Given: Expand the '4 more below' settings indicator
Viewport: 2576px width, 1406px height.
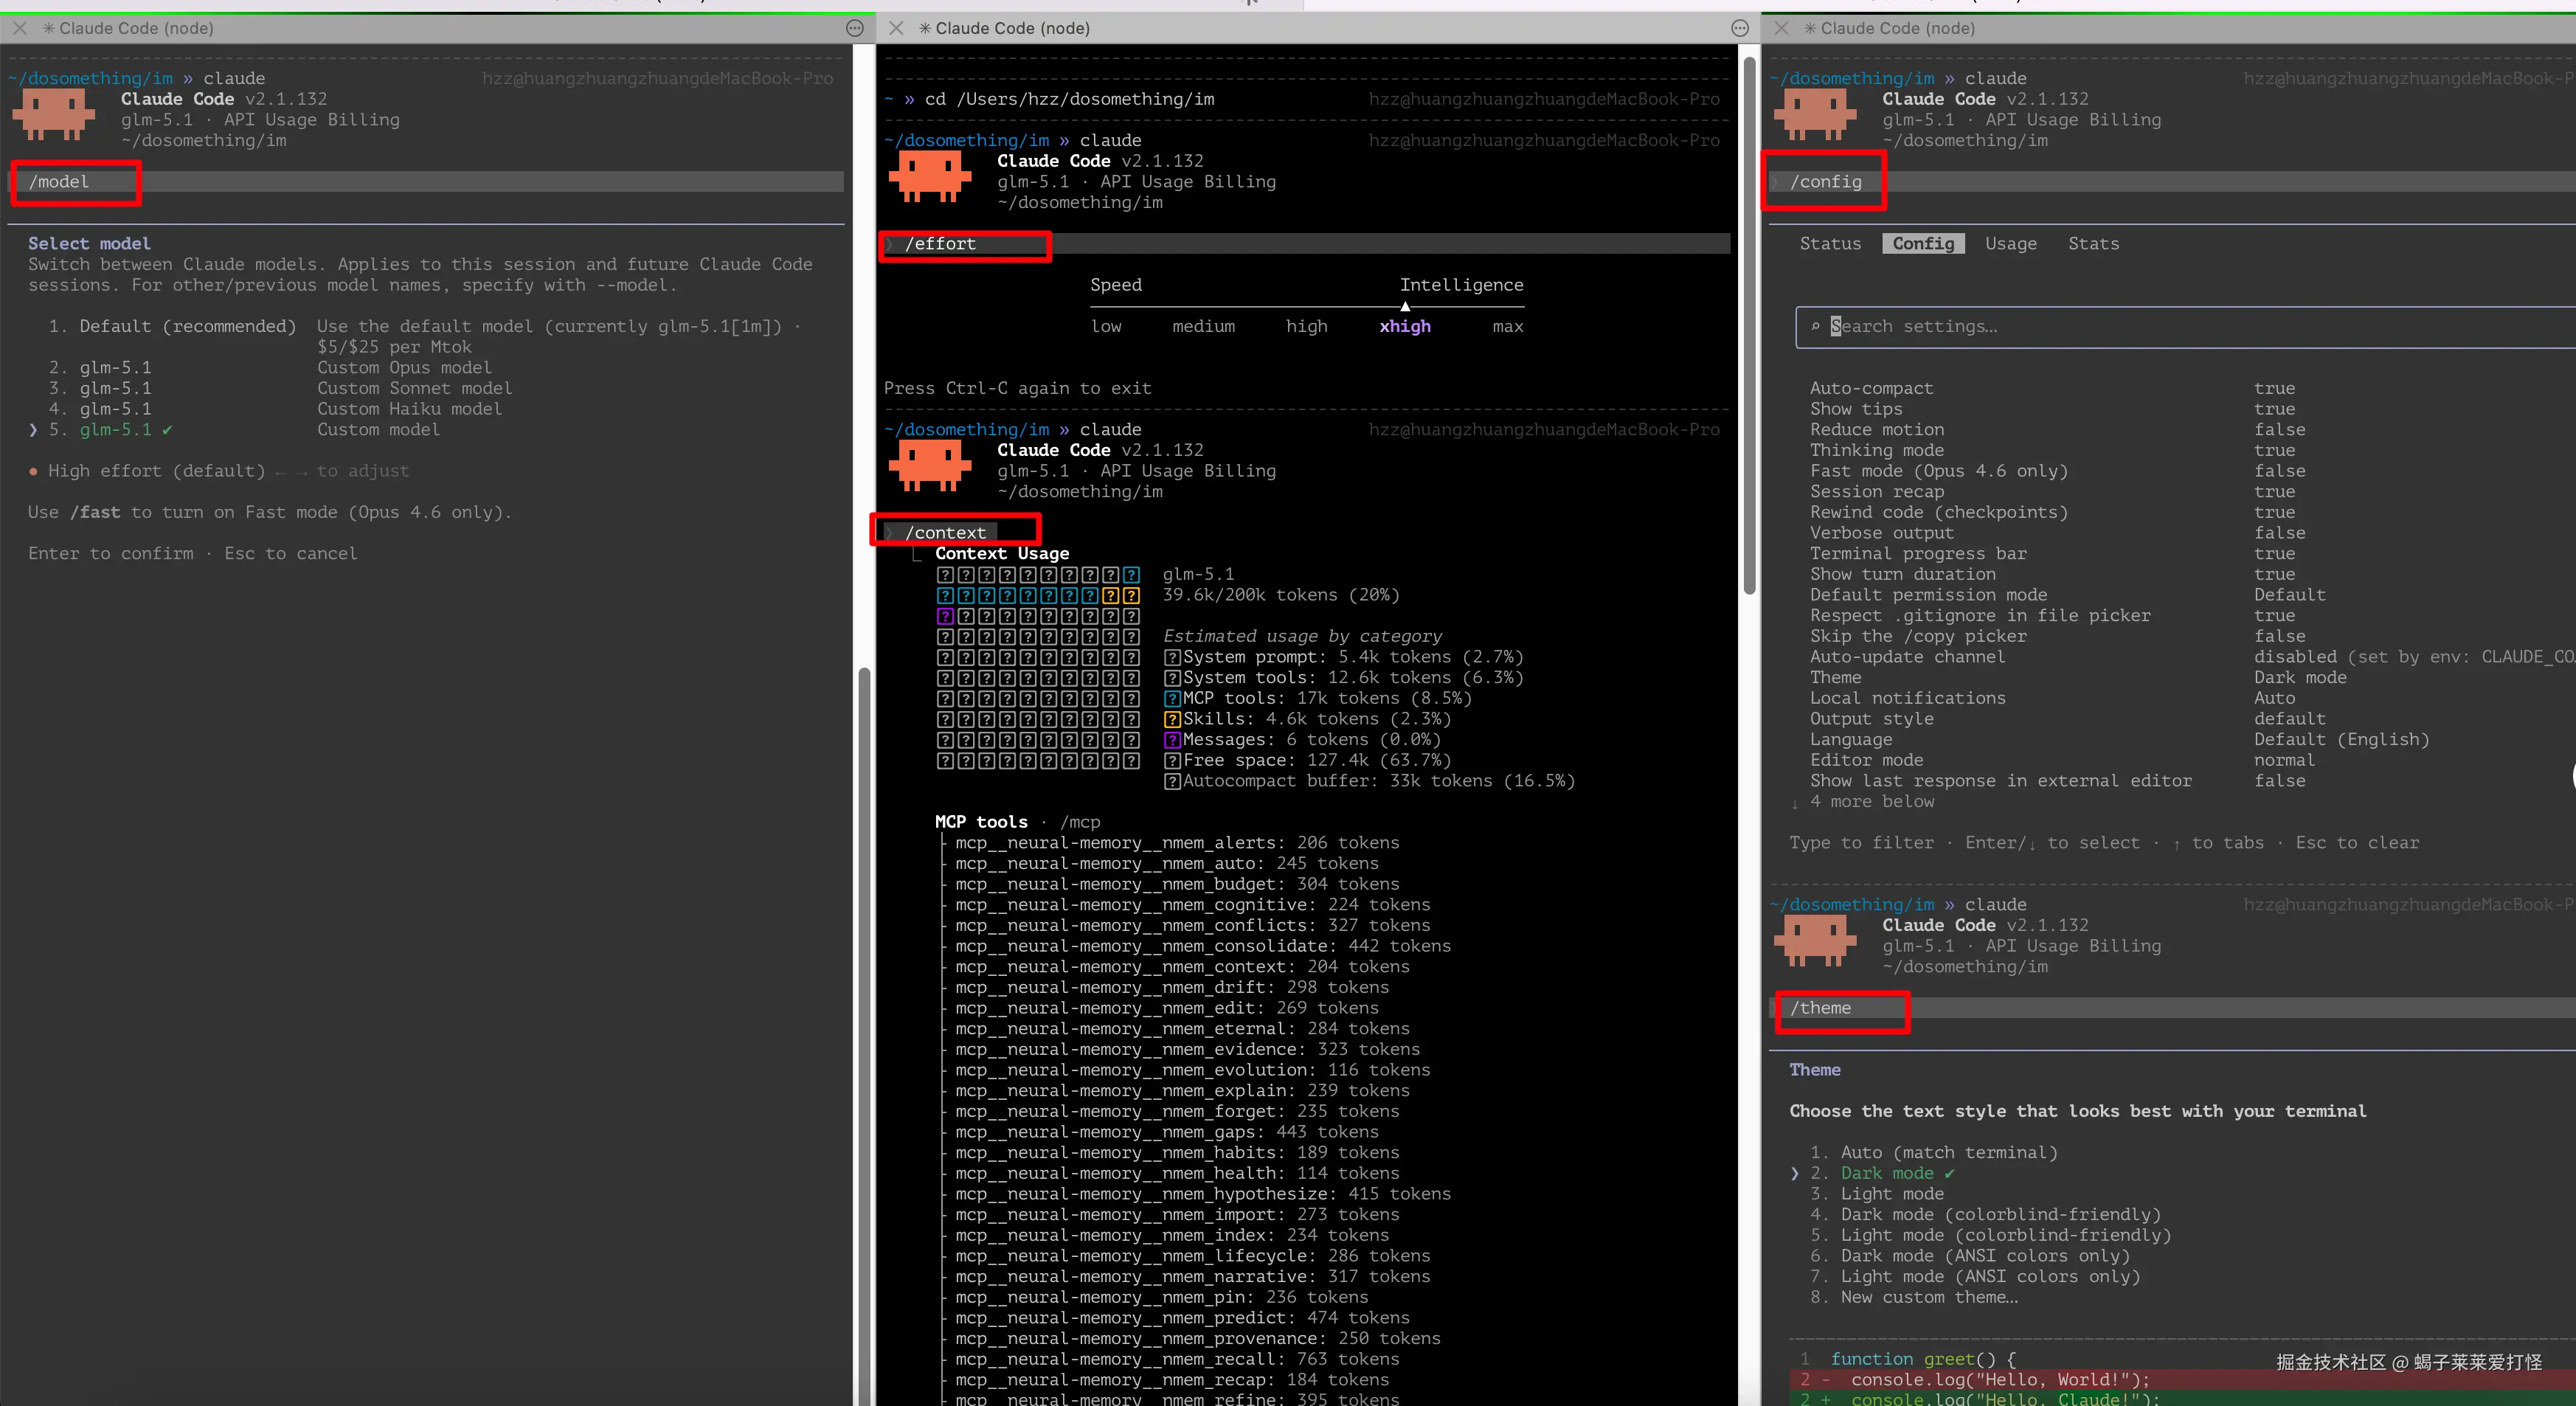Looking at the screenshot, I should (x=1863, y=802).
